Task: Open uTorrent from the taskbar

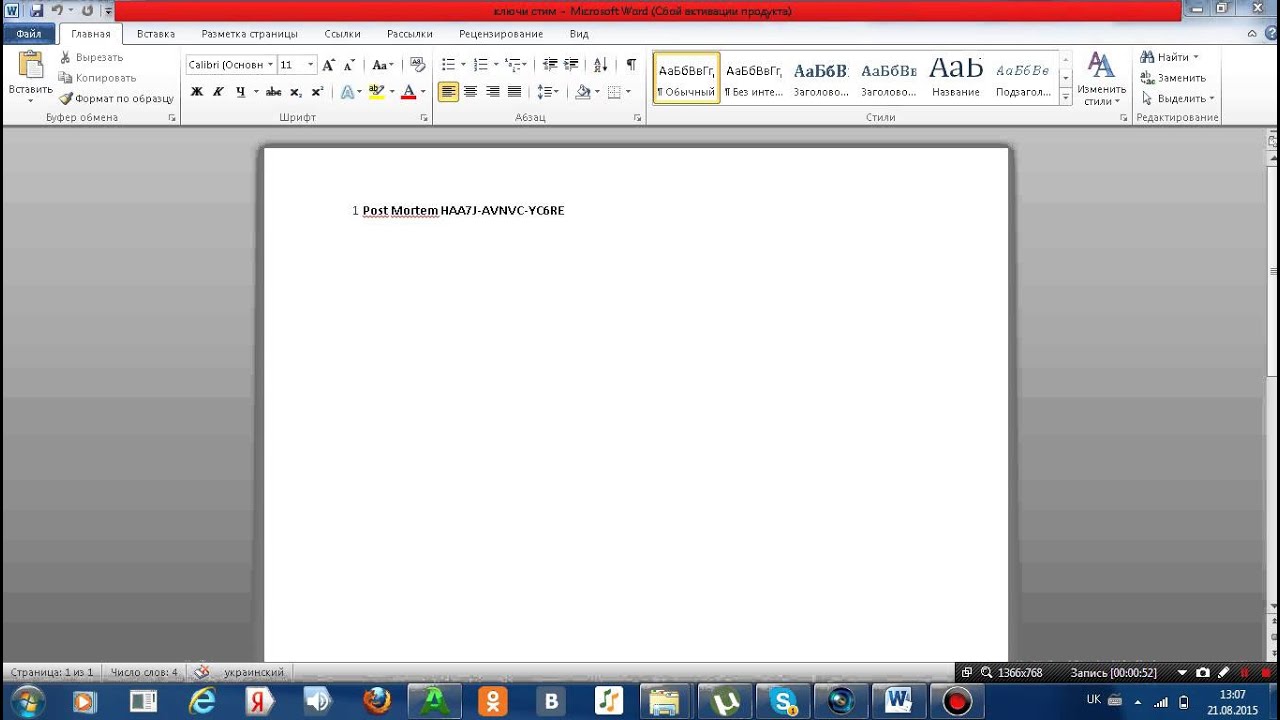Action: tap(725, 701)
